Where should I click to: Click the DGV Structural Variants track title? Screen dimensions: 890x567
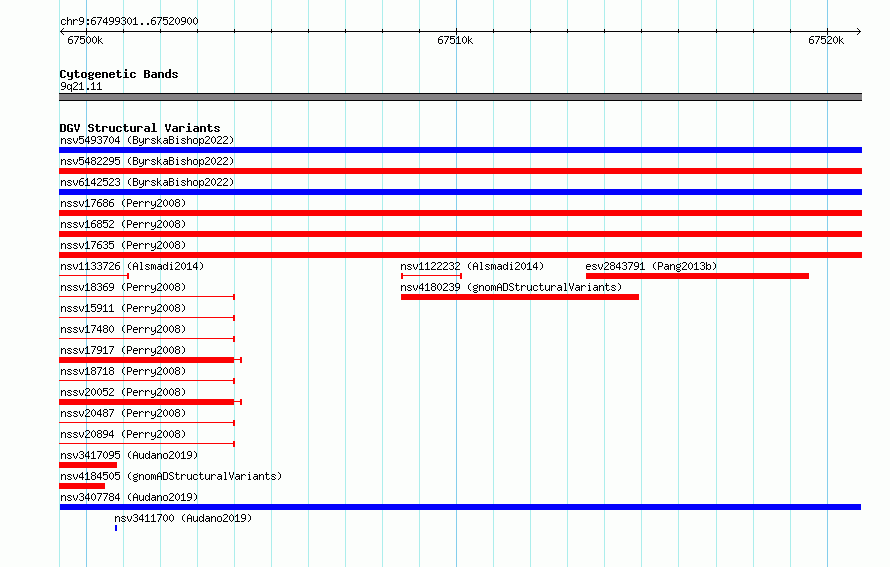coord(140,128)
